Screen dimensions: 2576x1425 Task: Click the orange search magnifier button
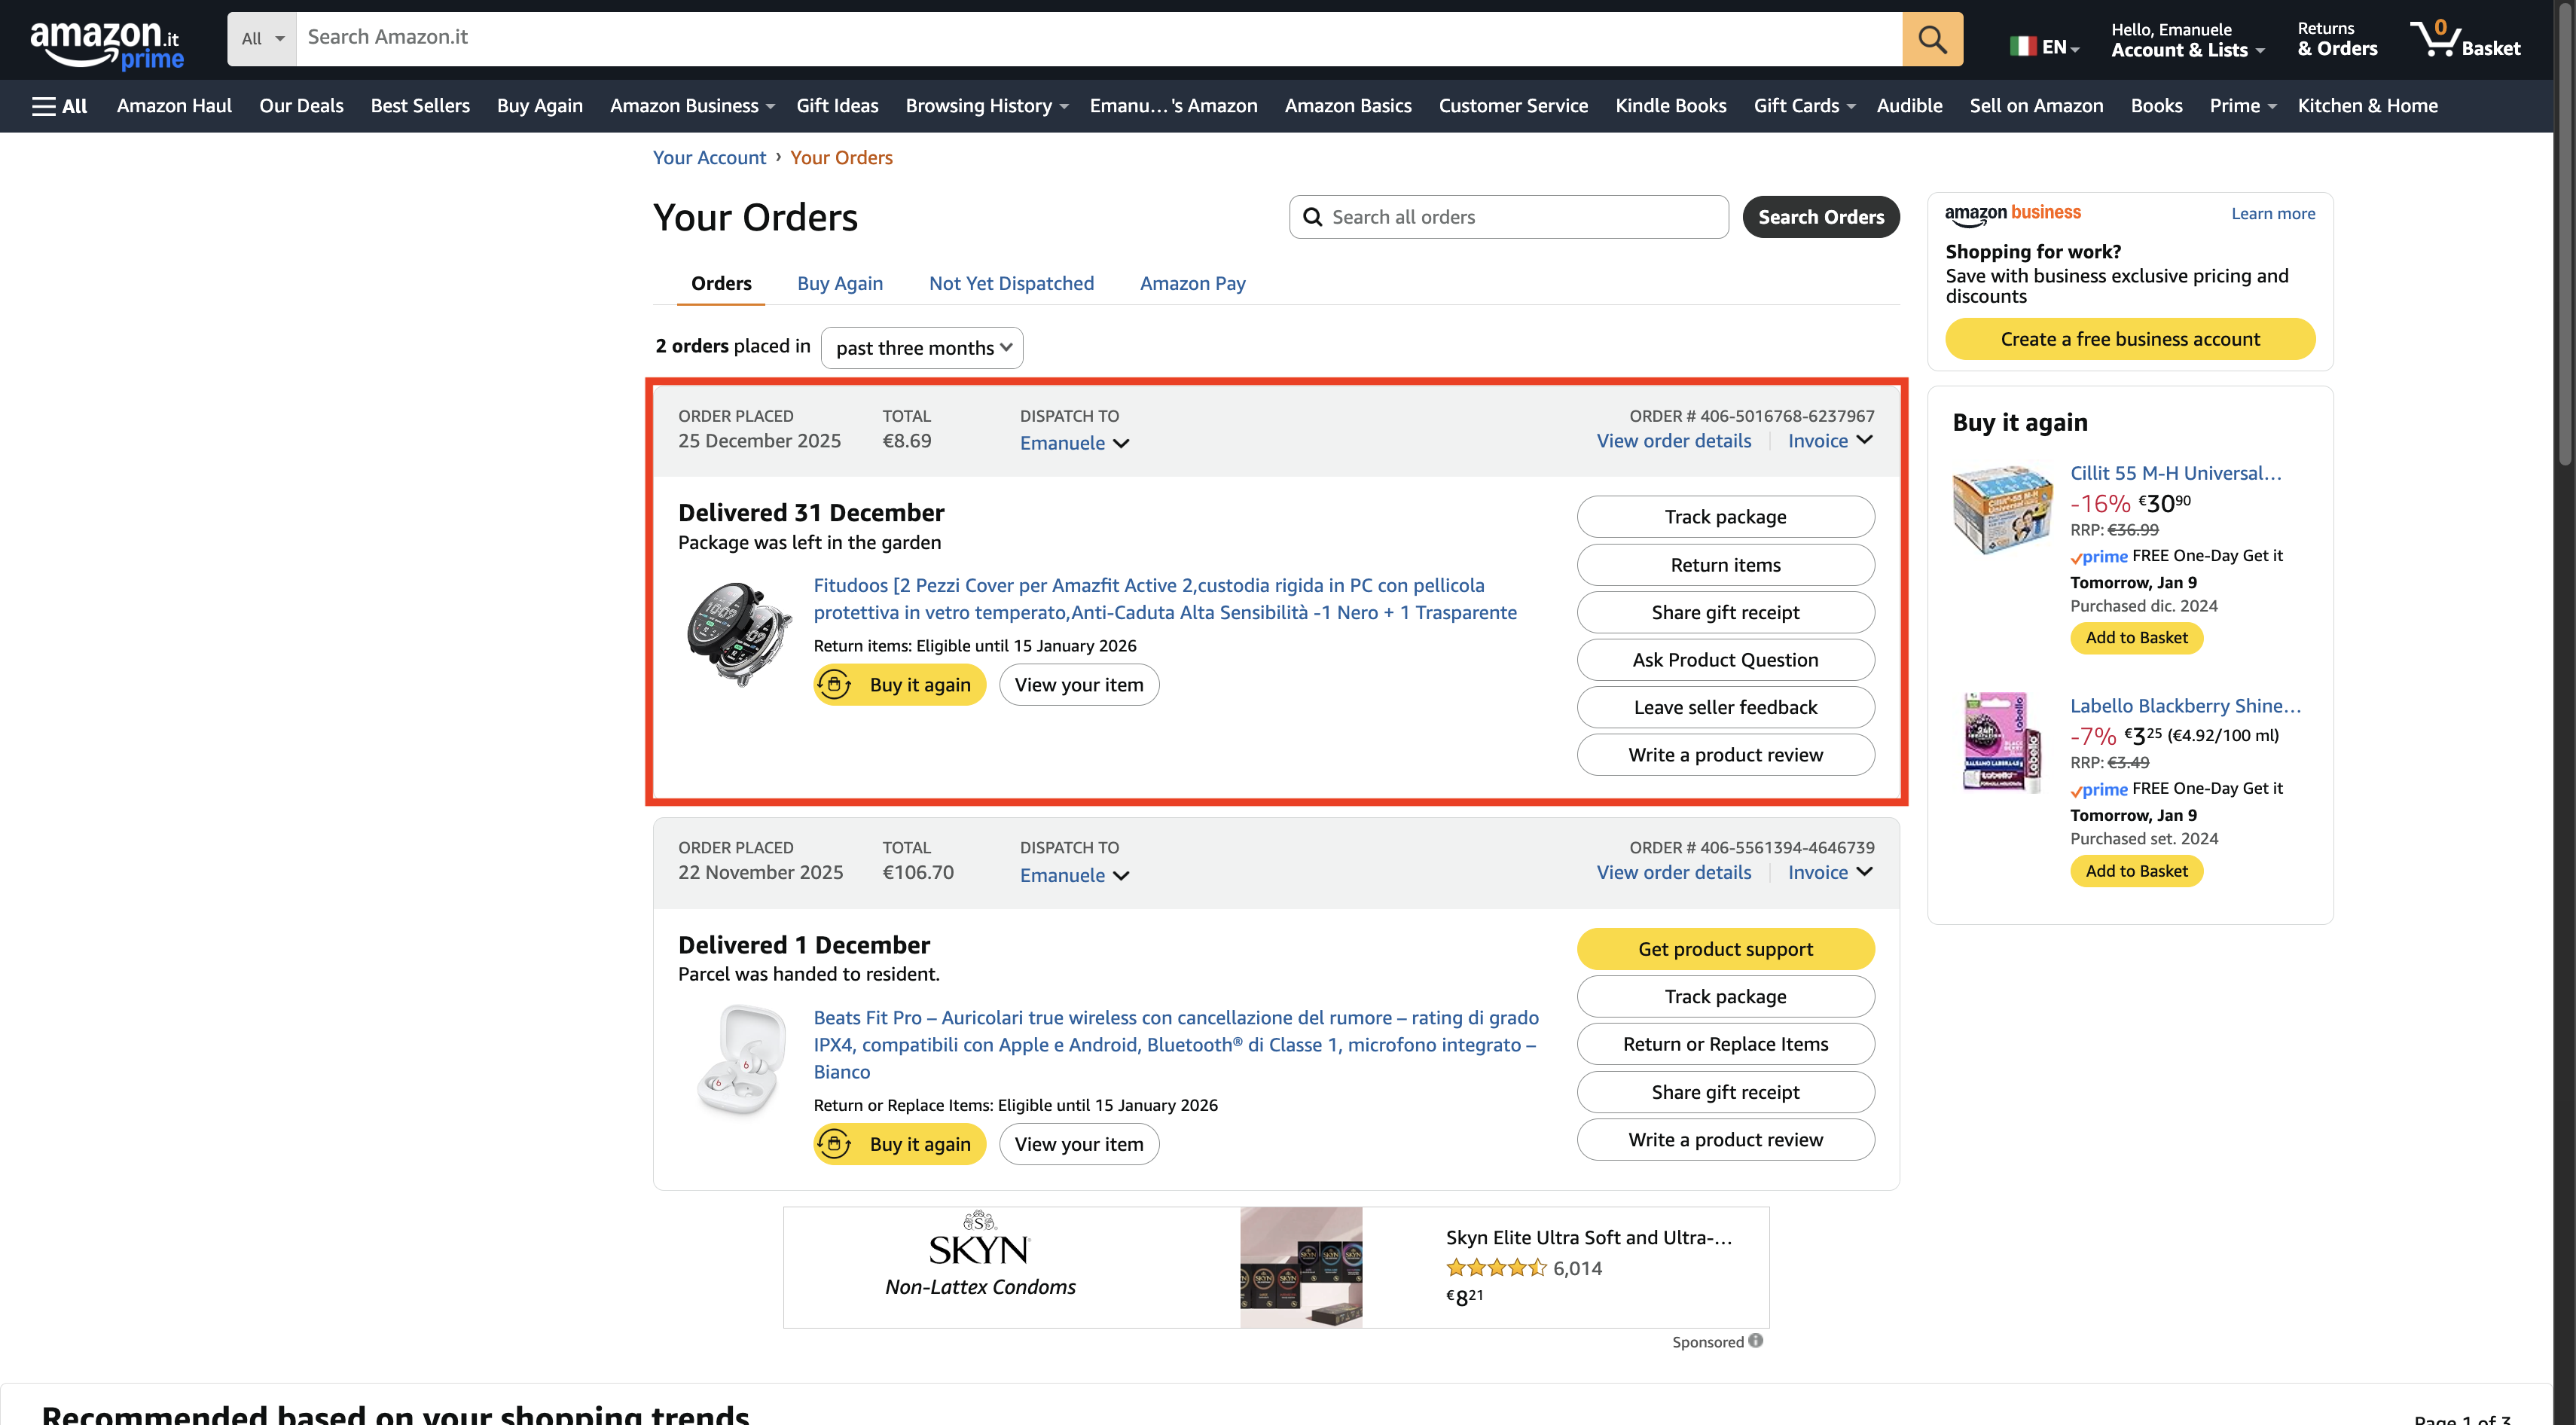[1931, 39]
